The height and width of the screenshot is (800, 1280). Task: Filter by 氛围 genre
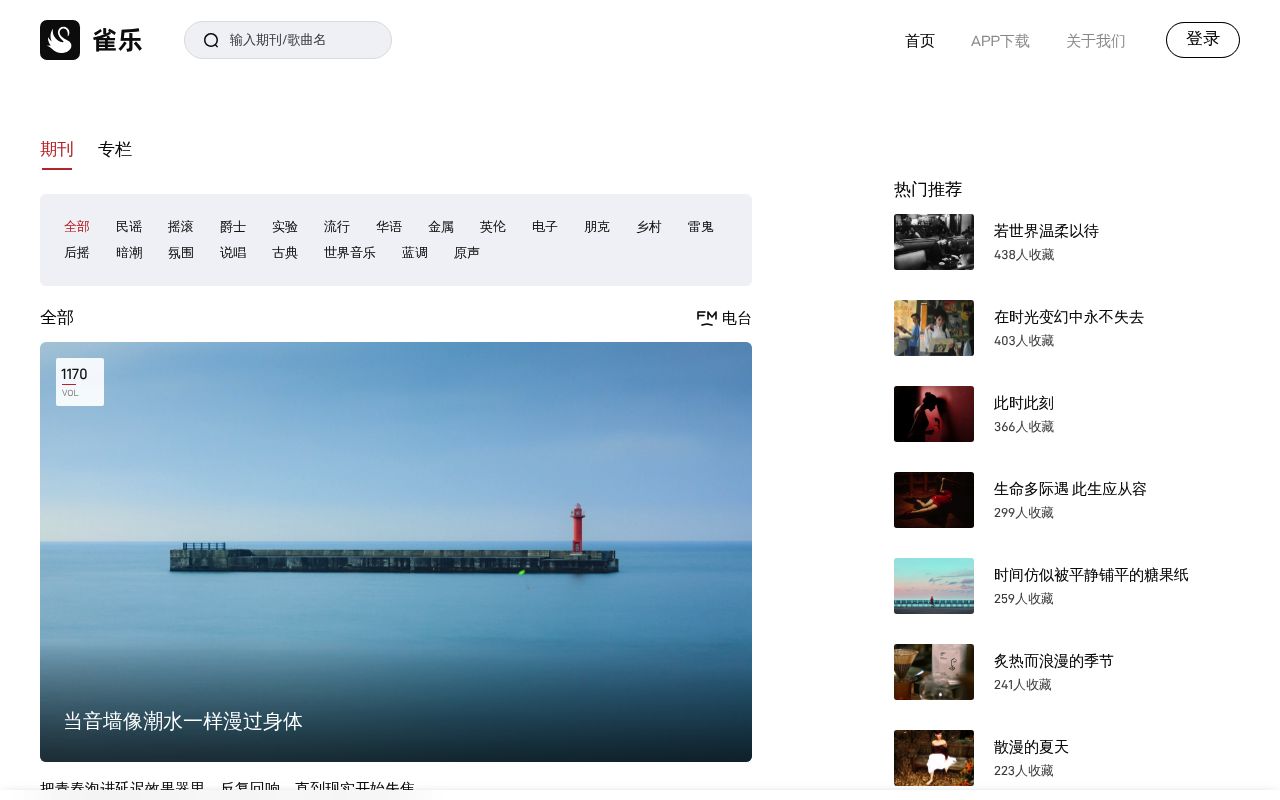pyautogui.click(x=181, y=253)
